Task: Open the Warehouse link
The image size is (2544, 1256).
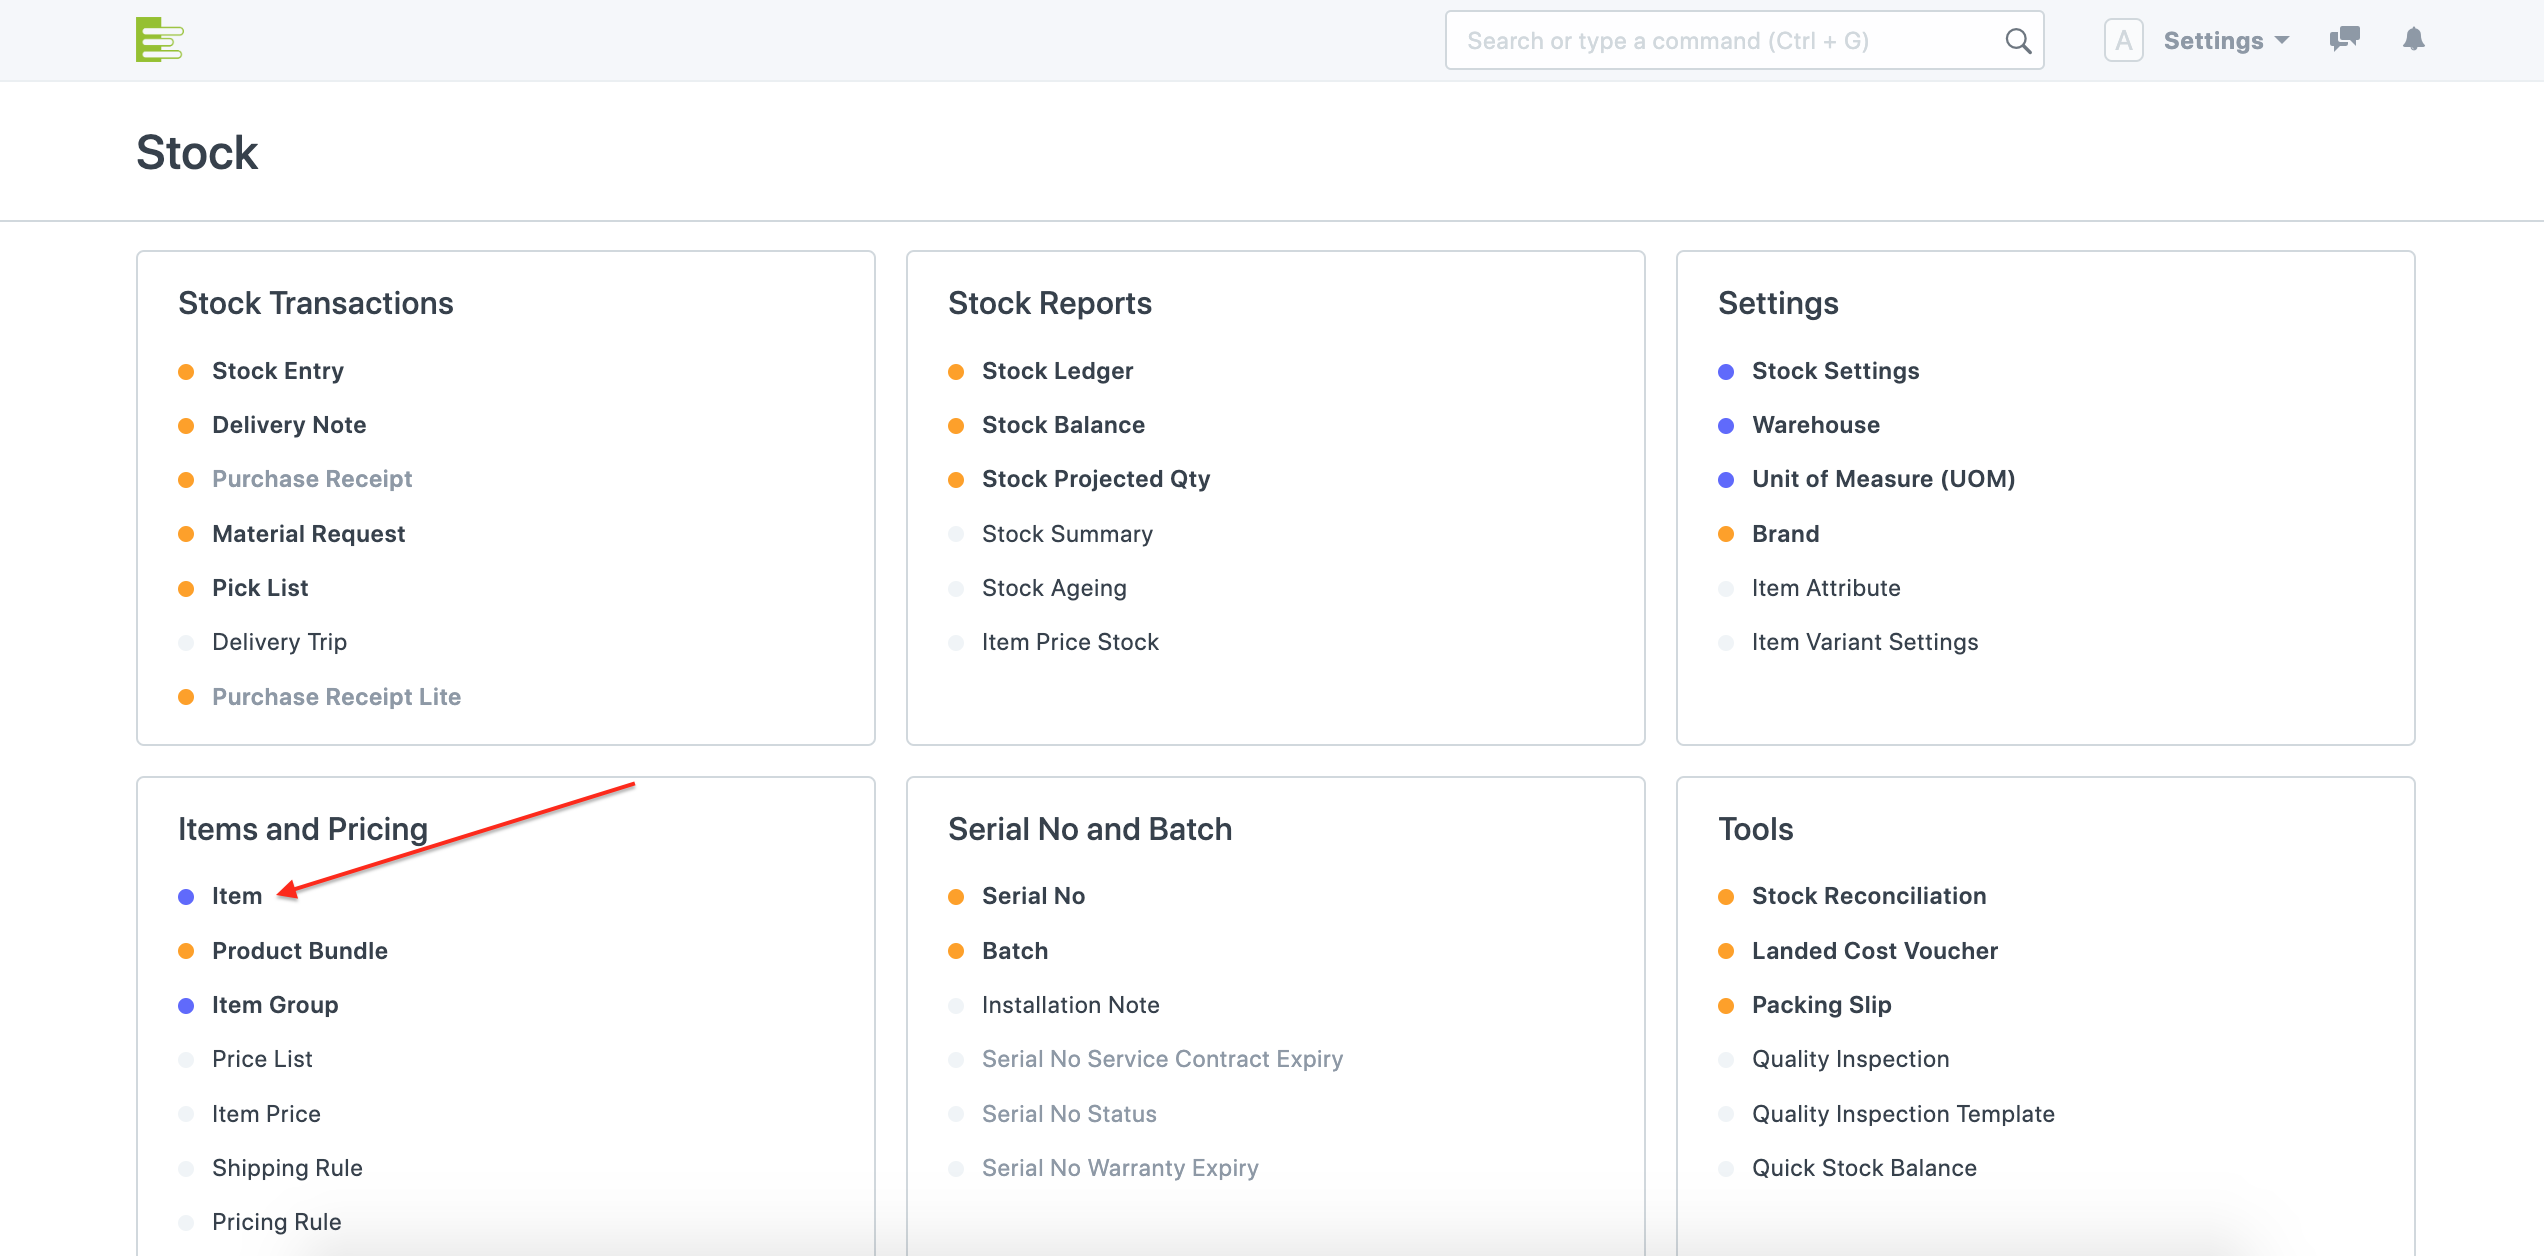Action: (x=1816, y=425)
